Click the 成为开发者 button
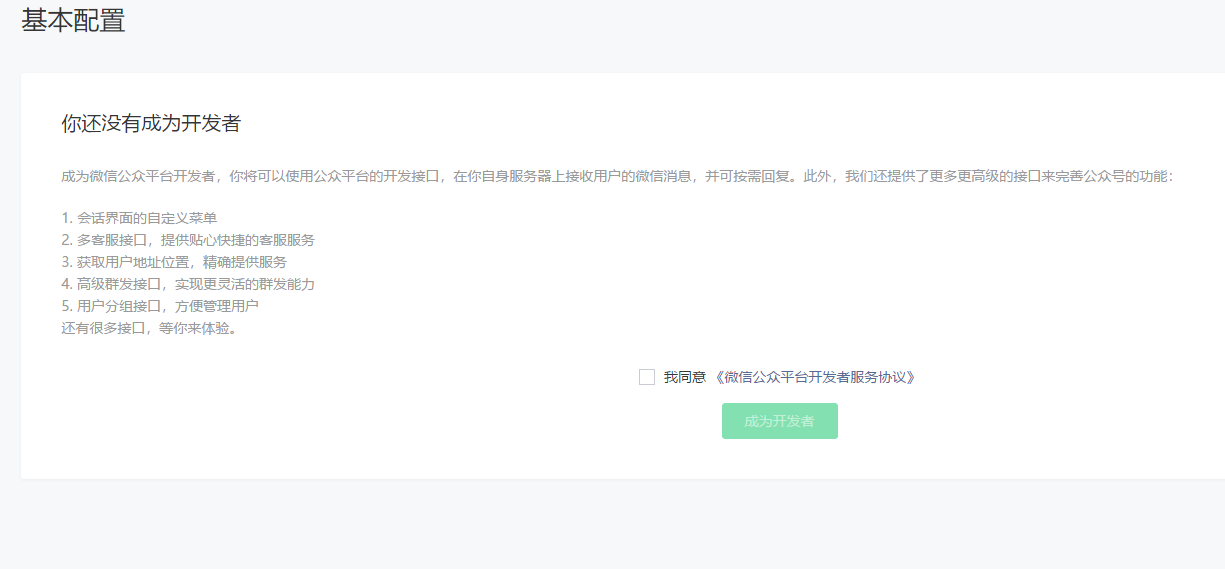The height and width of the screenshot is (569, 1225). 780,421
